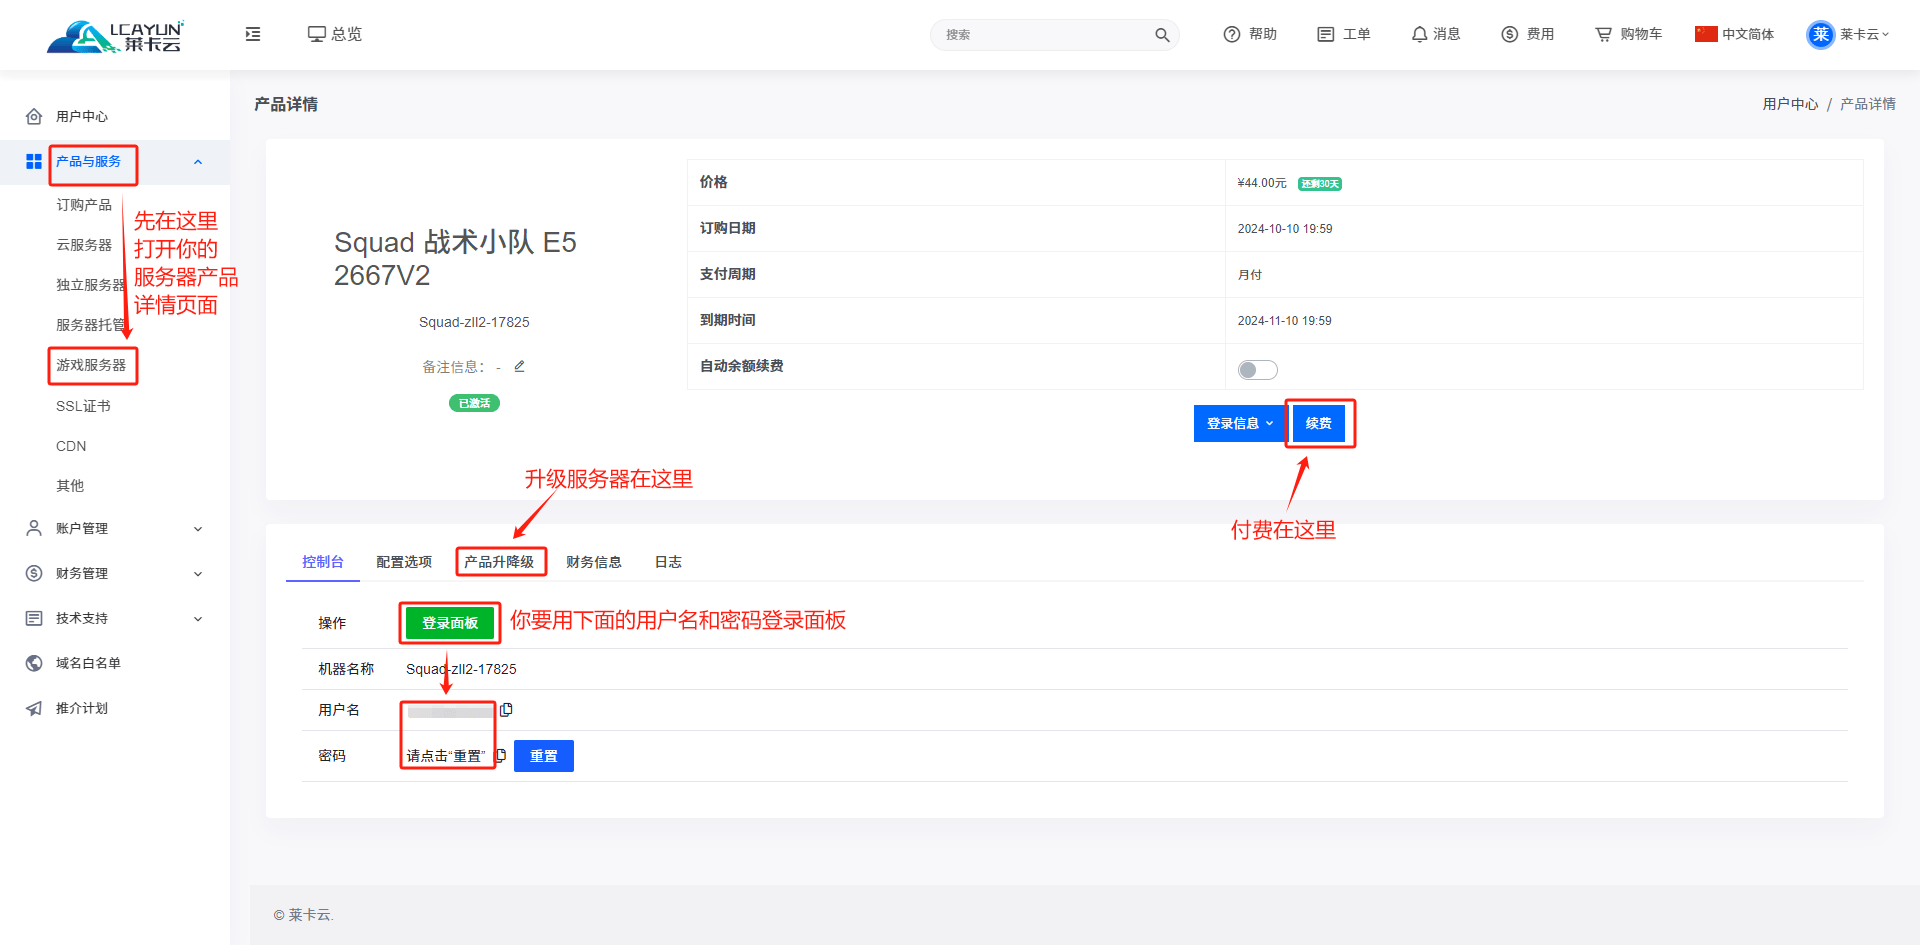Click the 用户中心 home icon
The width and height of the screenshot is (1920, 945).
[x=34, y=116]
